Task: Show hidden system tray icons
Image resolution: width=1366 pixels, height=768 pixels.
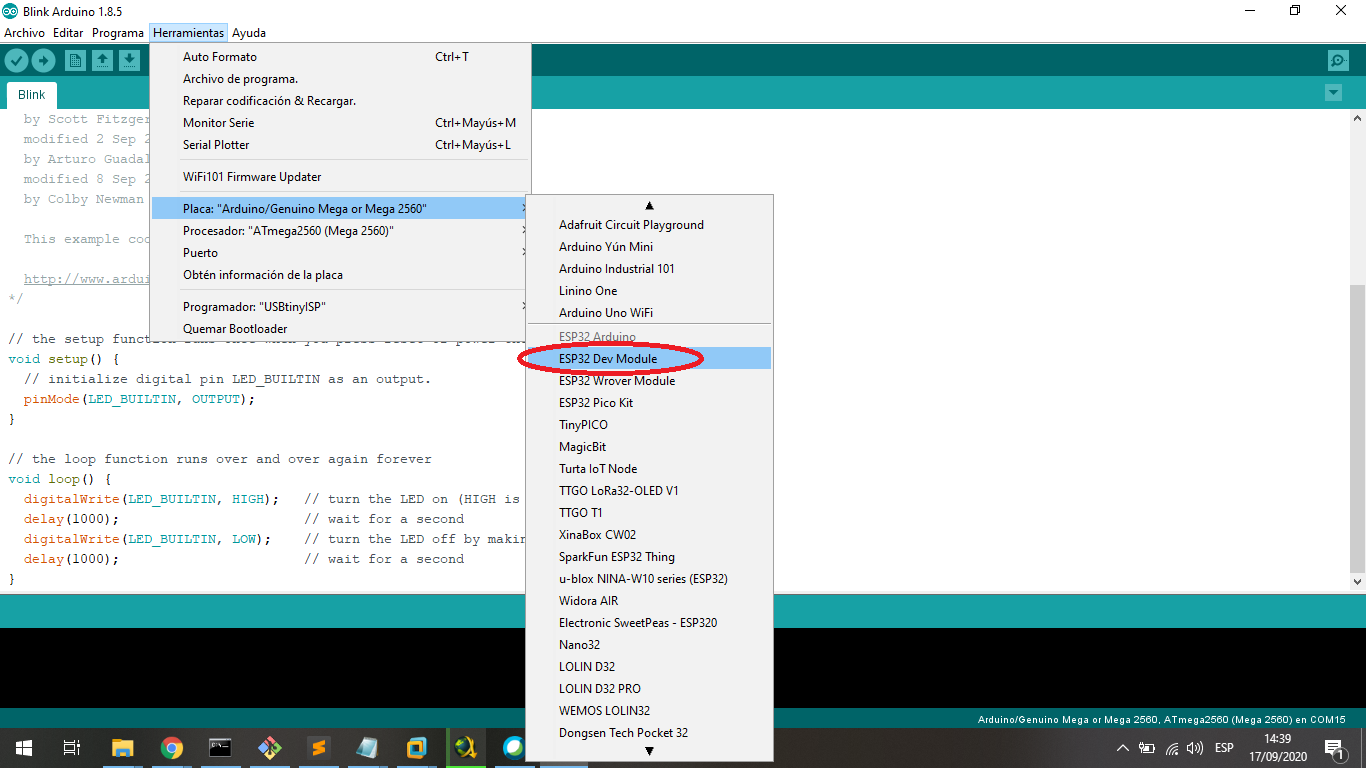Action: point(1122,748)
